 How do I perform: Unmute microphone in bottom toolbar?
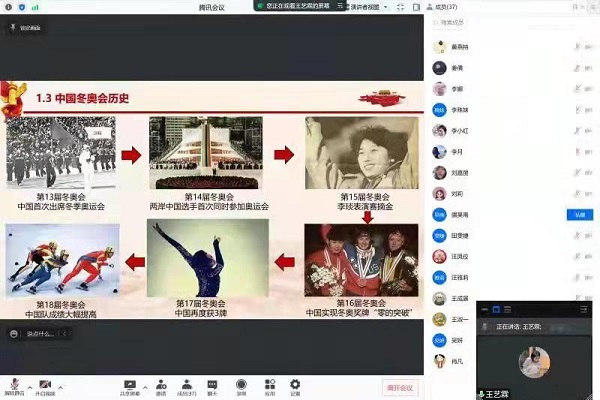coord(15,384)
